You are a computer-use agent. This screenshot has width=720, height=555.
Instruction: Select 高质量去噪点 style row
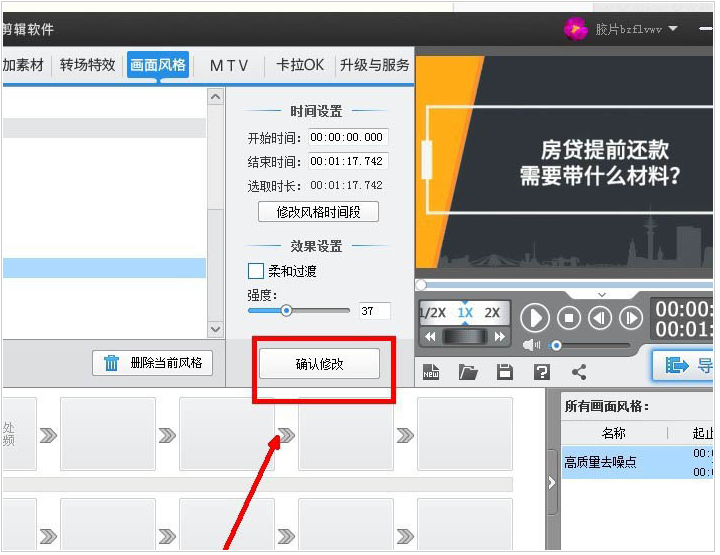pyautogui.click(x=637, y=462)
